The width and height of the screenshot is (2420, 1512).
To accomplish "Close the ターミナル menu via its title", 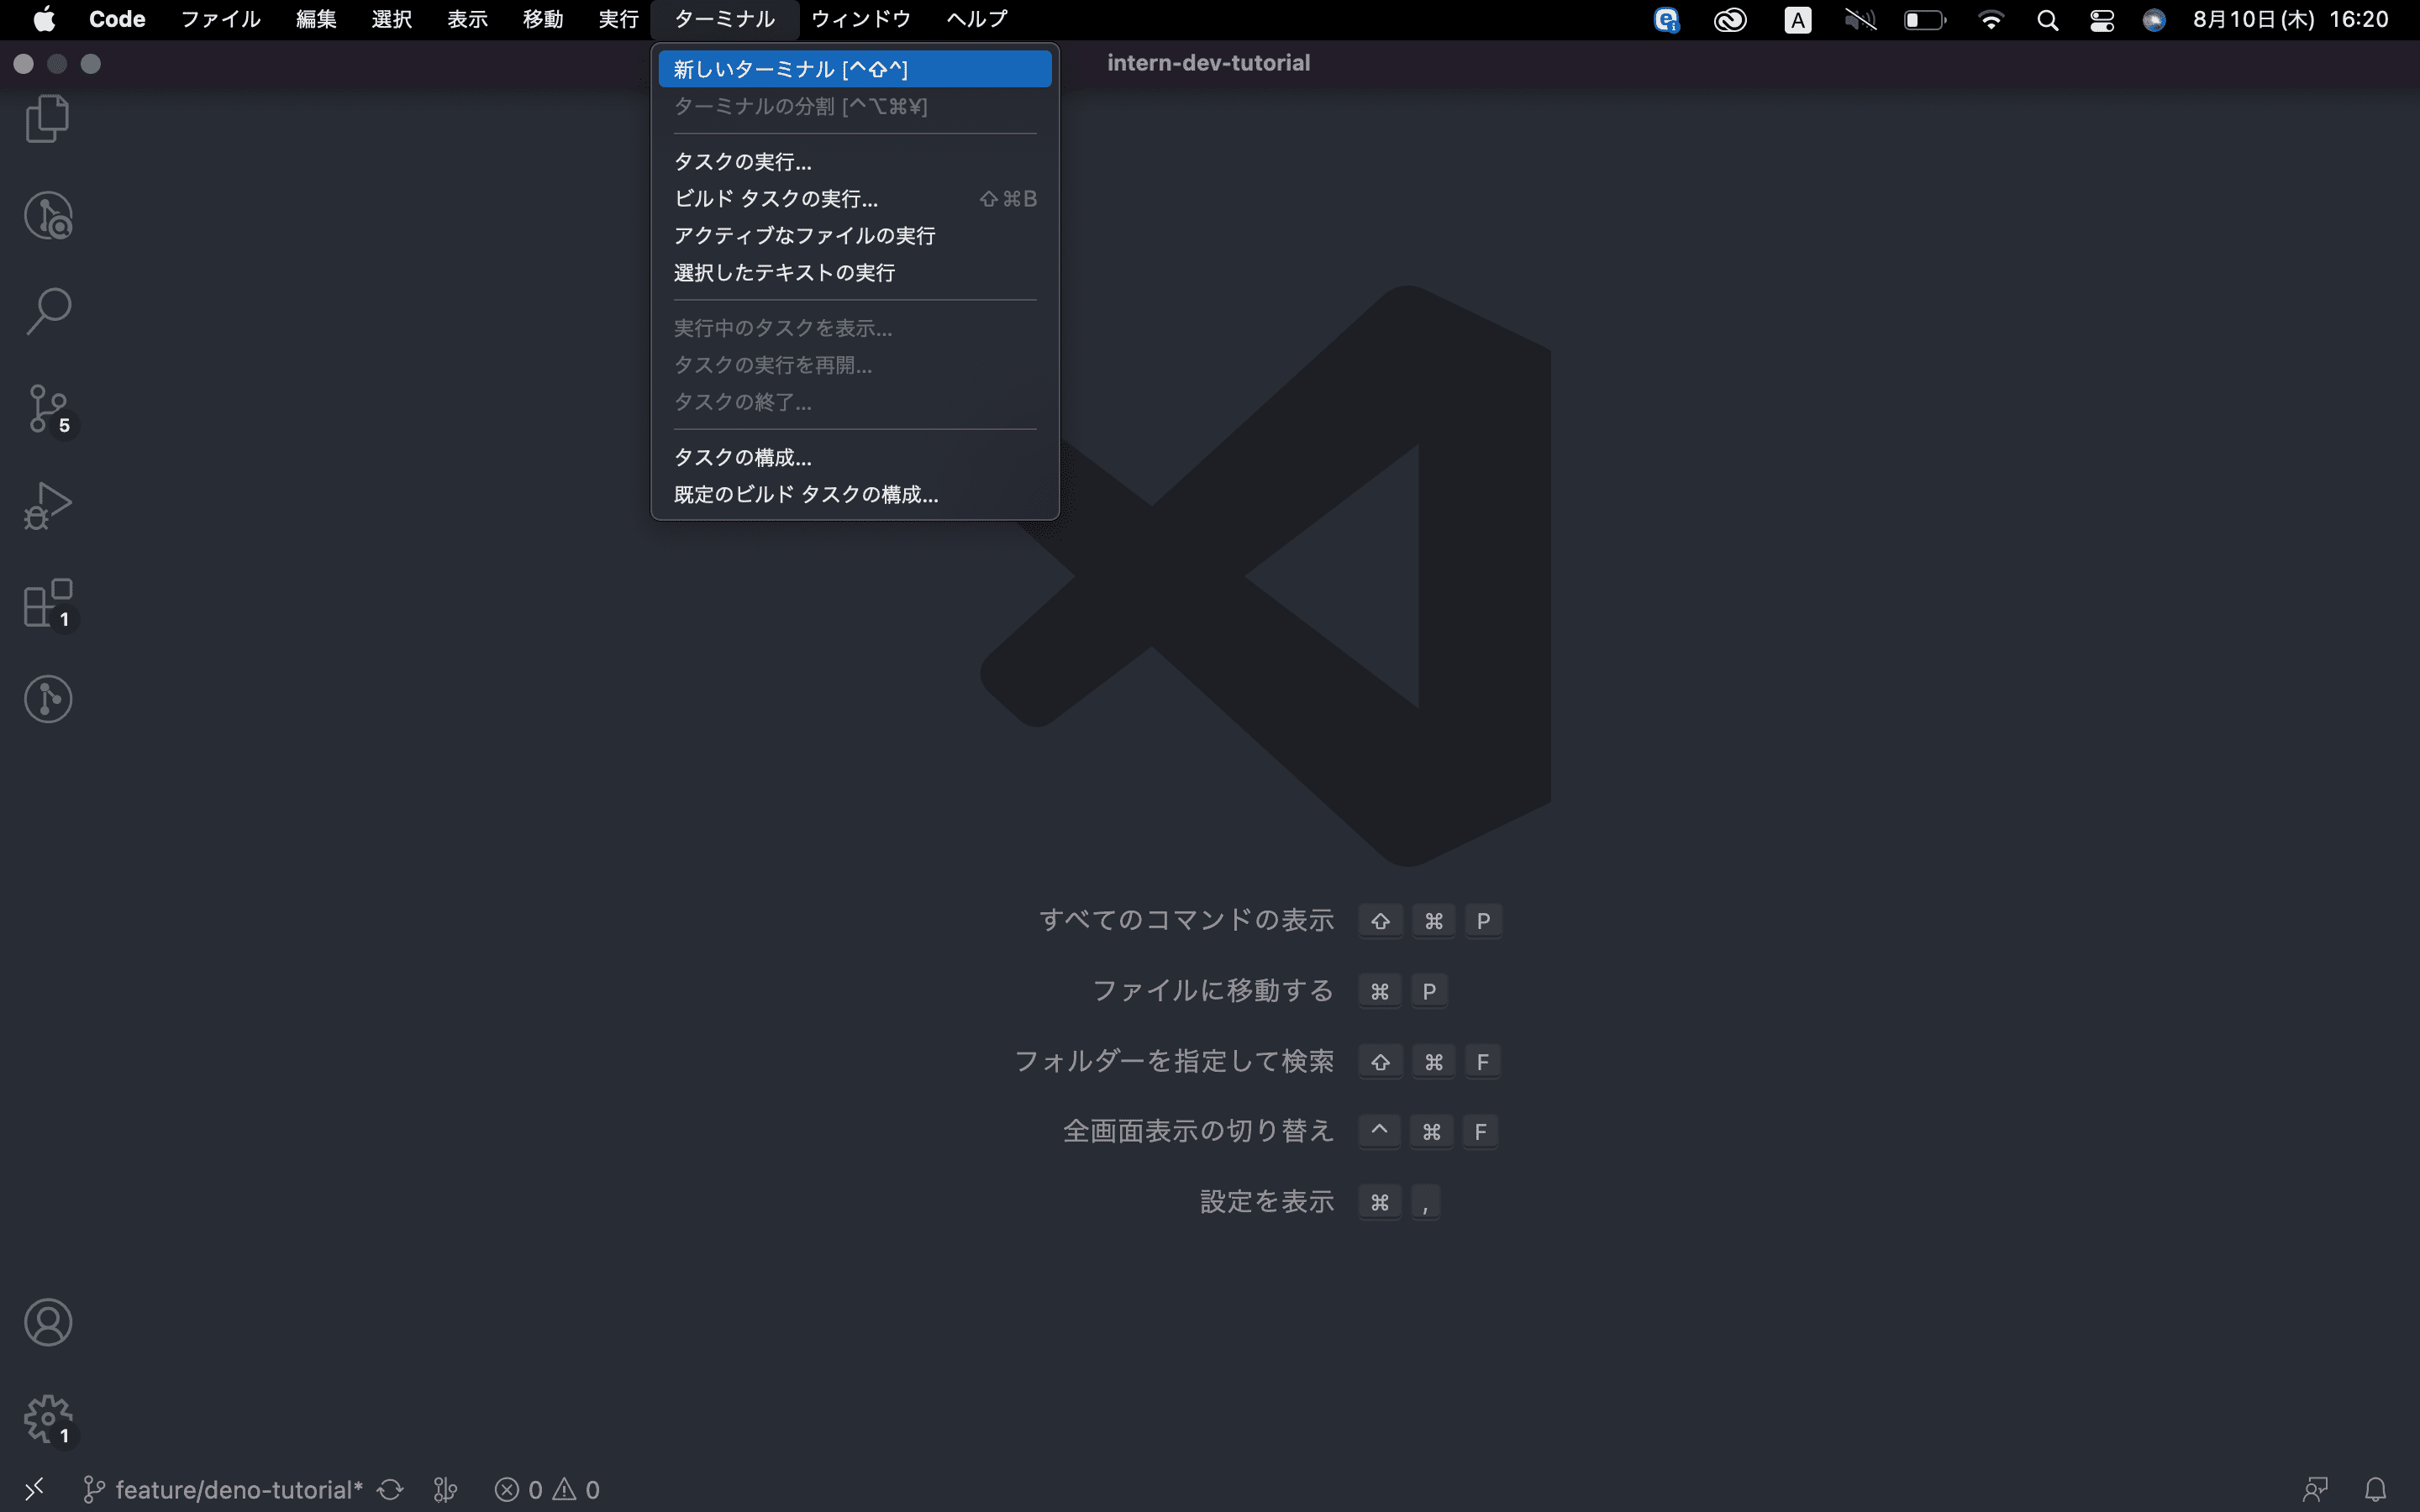I will tap(725, 19).
